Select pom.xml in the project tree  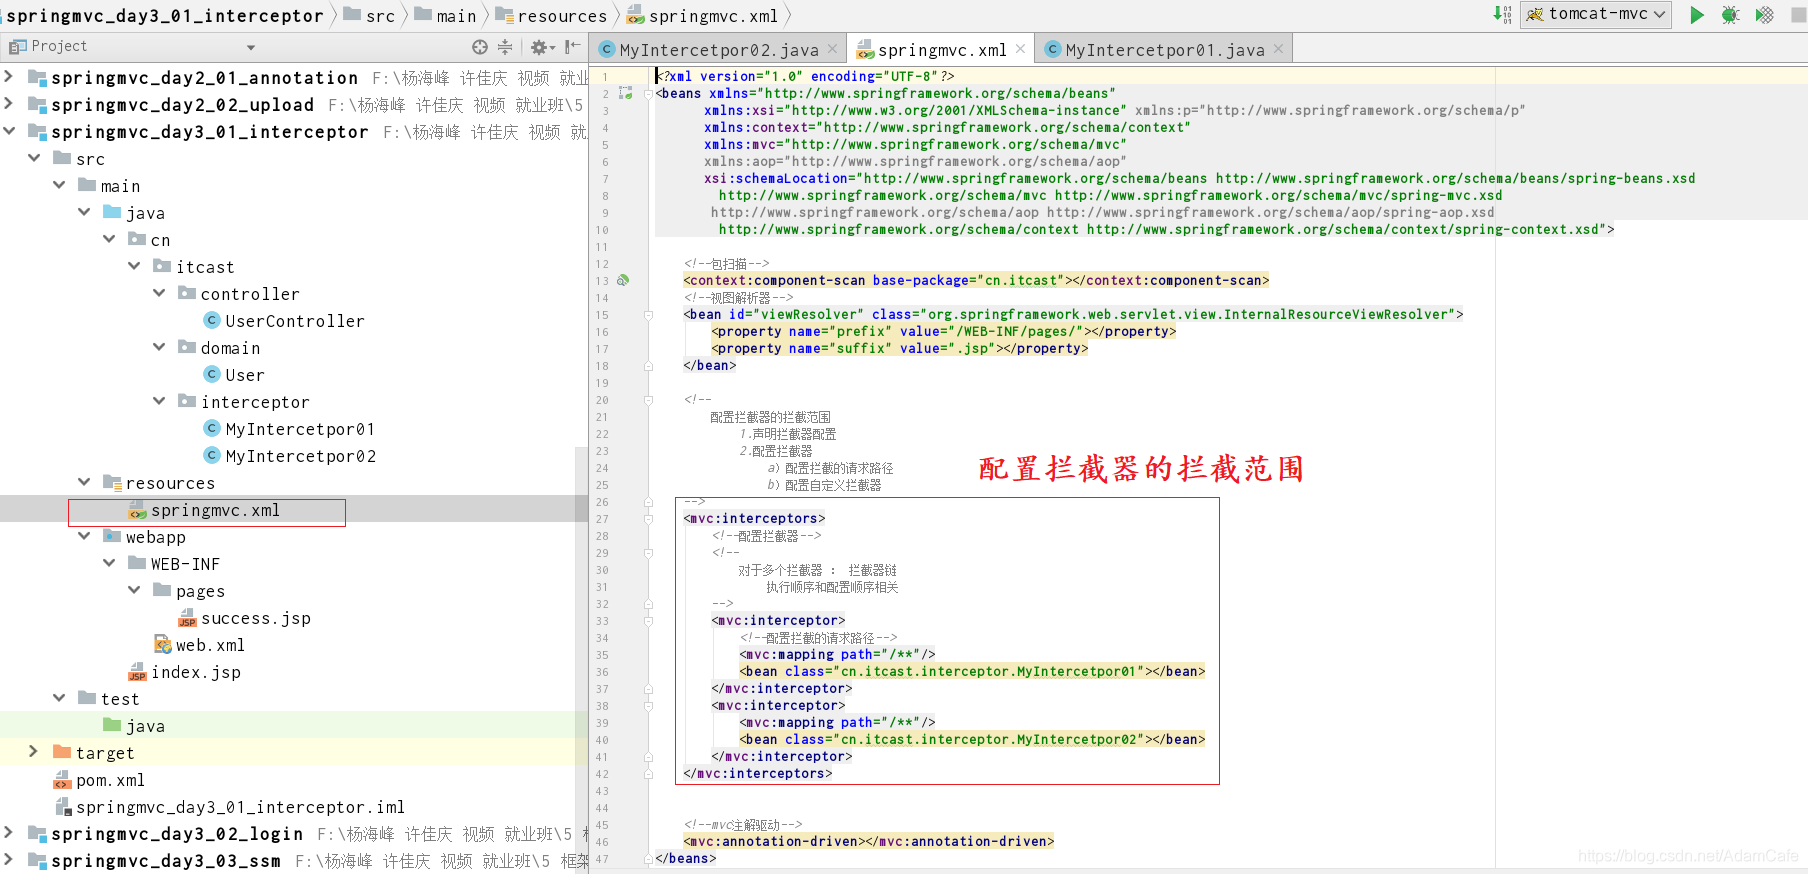point(110,781)
